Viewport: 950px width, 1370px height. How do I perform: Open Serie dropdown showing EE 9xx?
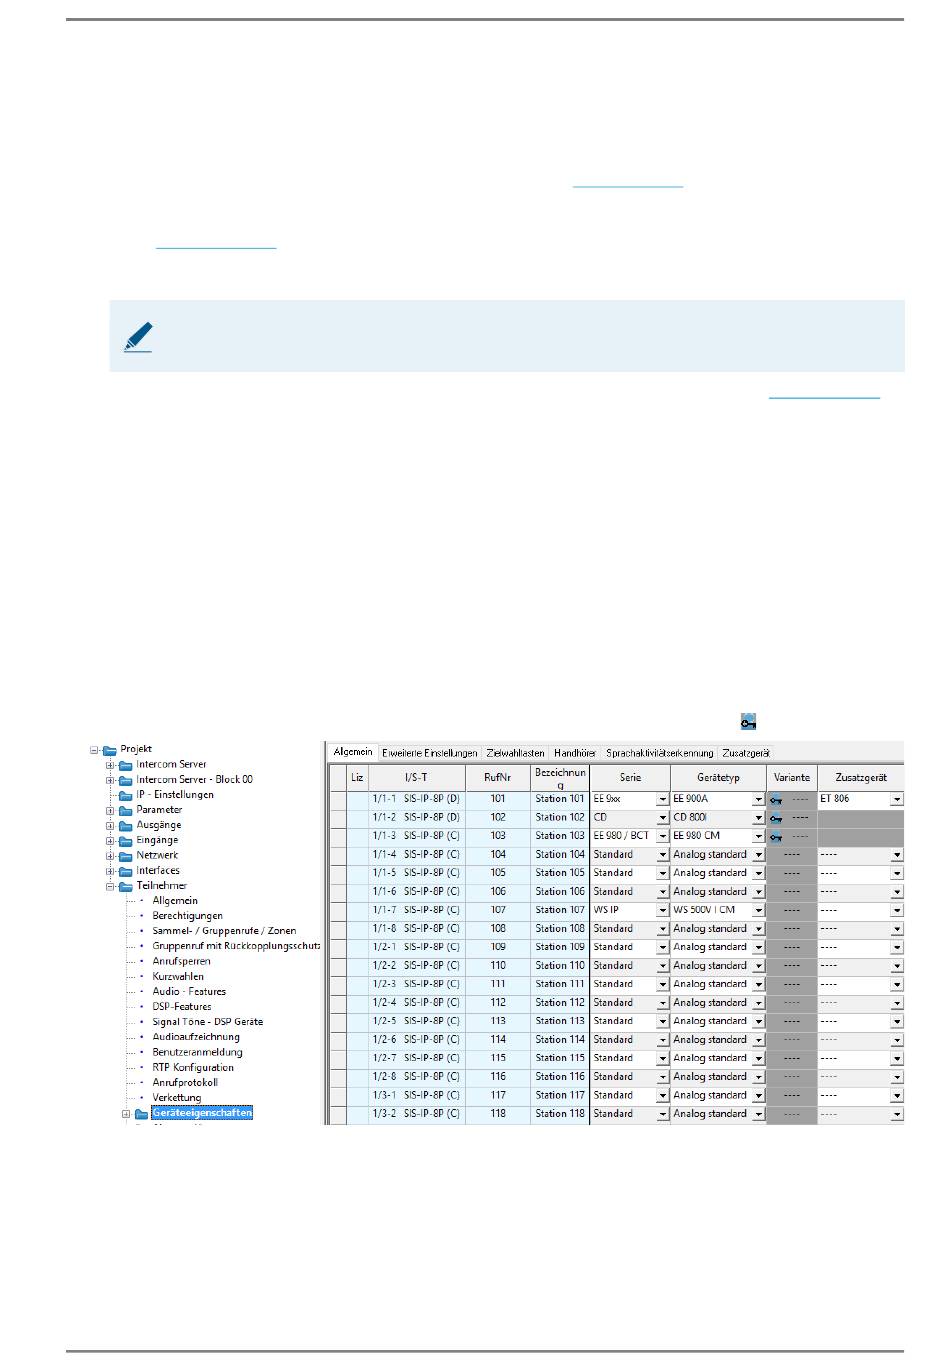point(662,799)
